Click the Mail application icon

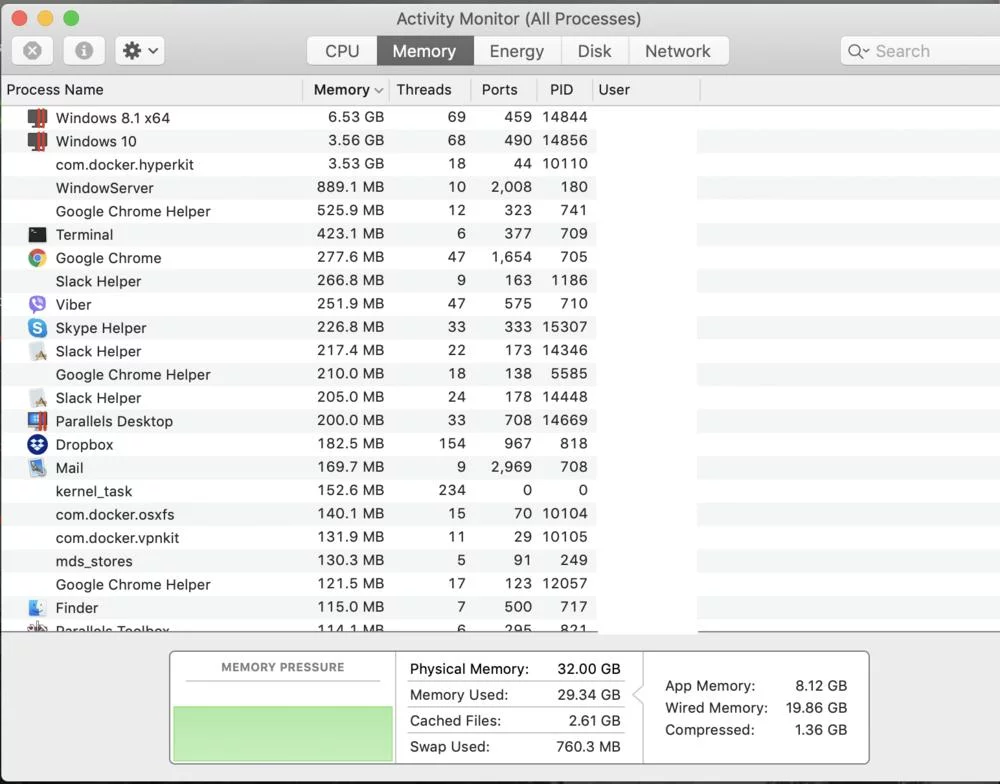pyautogui.click(x=37, y=467)
